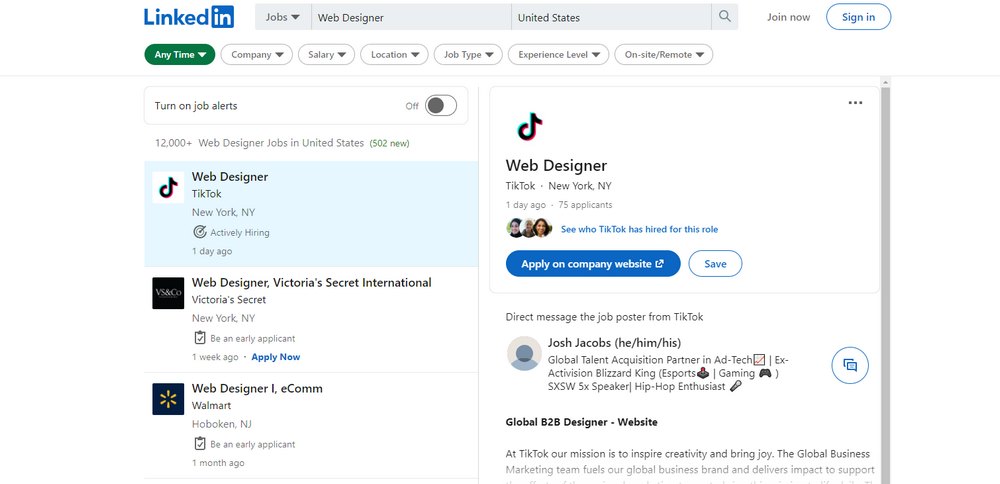1000x484 pixels.
Task: Click early applicant icon under Victoria's Secret
Action: pos(200,338)
